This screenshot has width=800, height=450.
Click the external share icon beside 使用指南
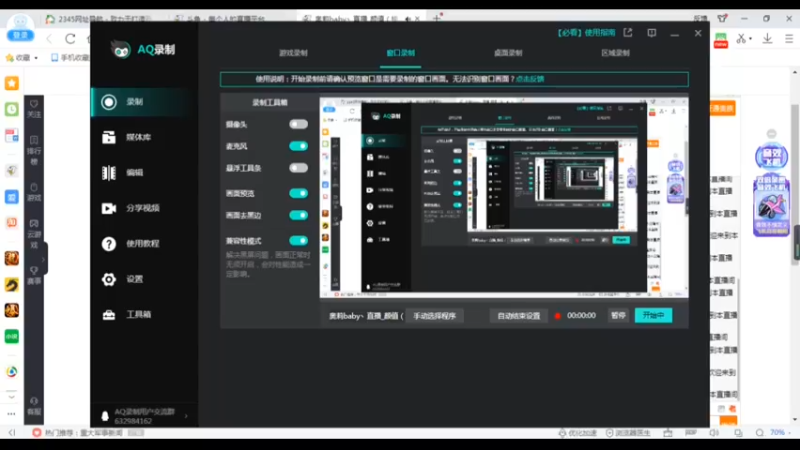click(x=628, y=33)
